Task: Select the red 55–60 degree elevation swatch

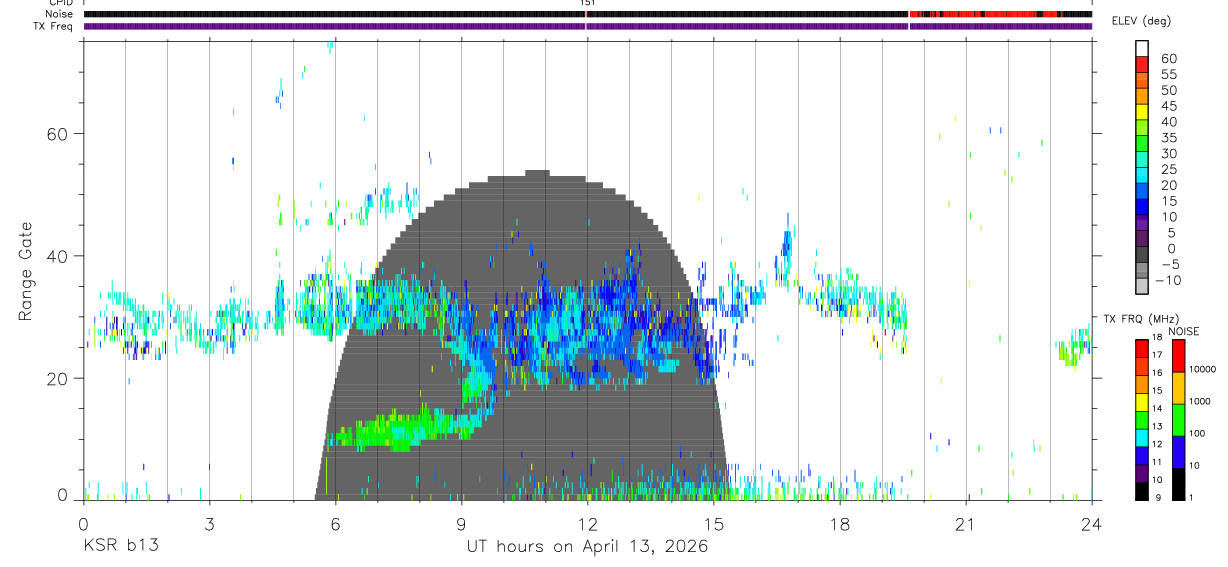Action: (1142, 64)
